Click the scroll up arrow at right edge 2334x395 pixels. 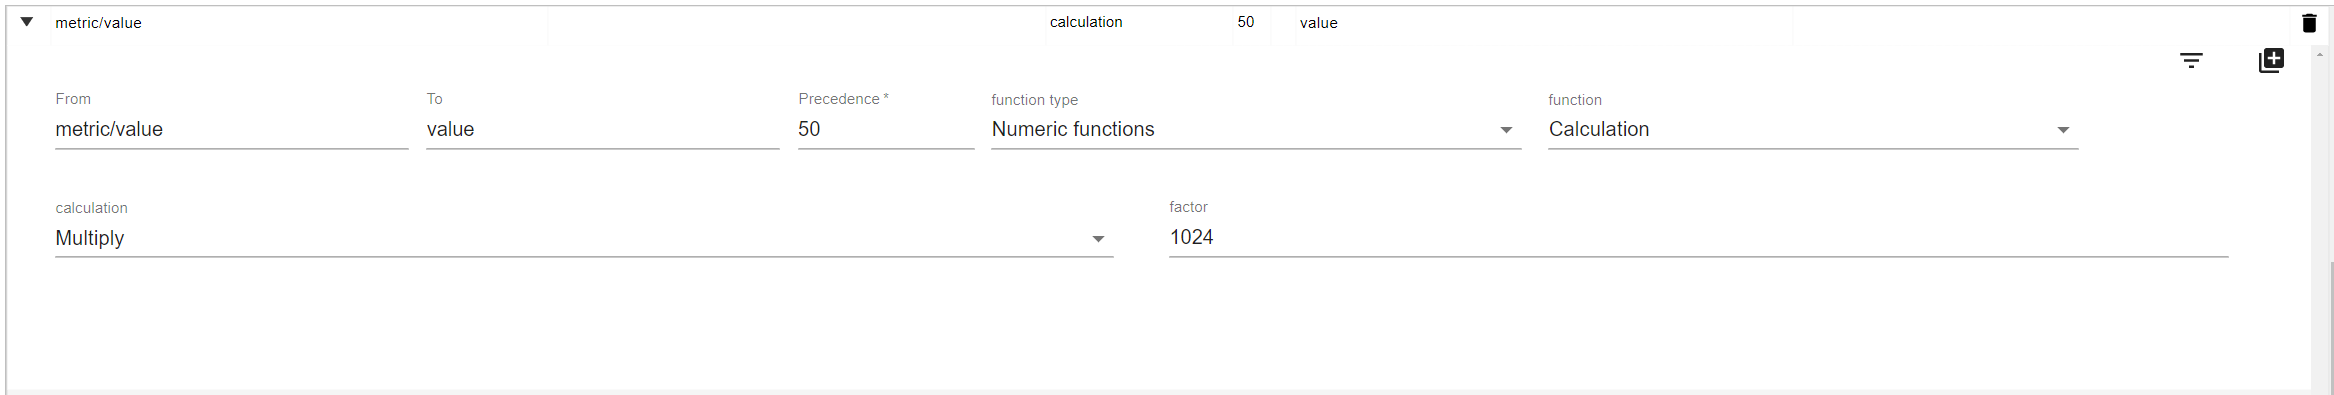pyautogui.click(x=2320, y=54)
